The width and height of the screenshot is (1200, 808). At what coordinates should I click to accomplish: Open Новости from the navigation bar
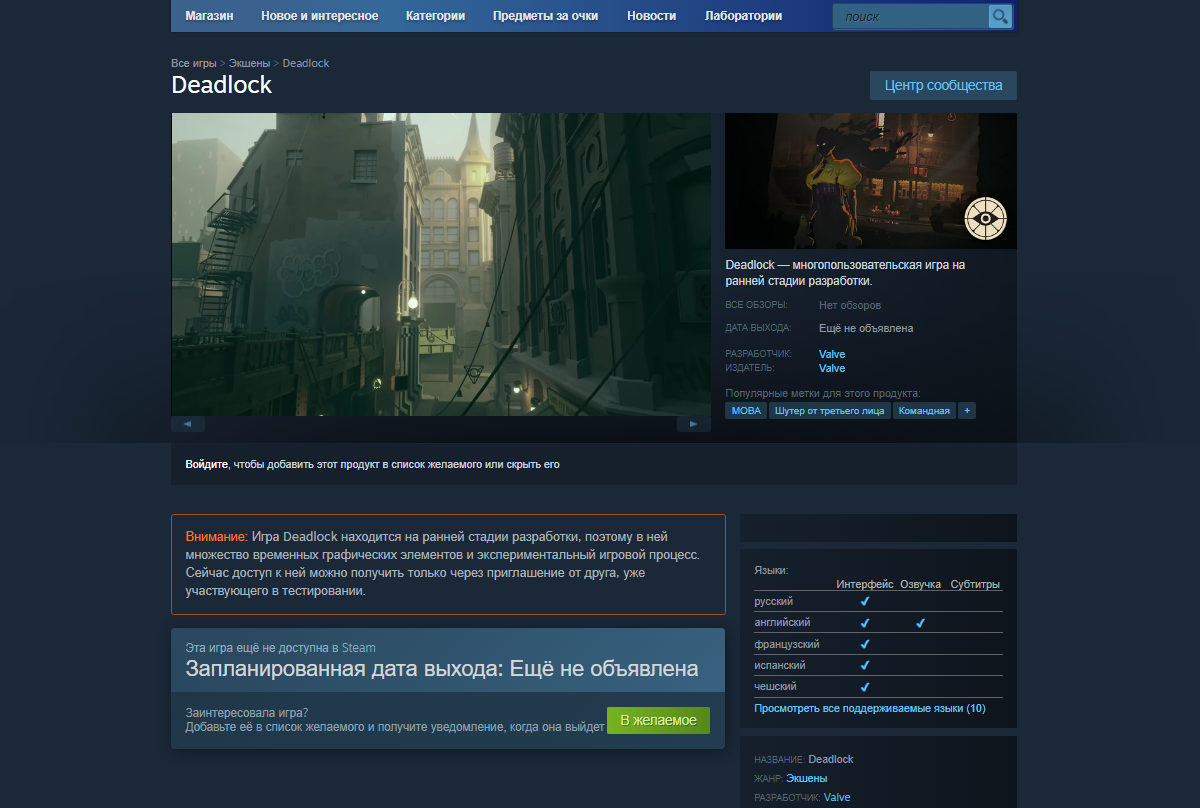(x=651, y=16)
